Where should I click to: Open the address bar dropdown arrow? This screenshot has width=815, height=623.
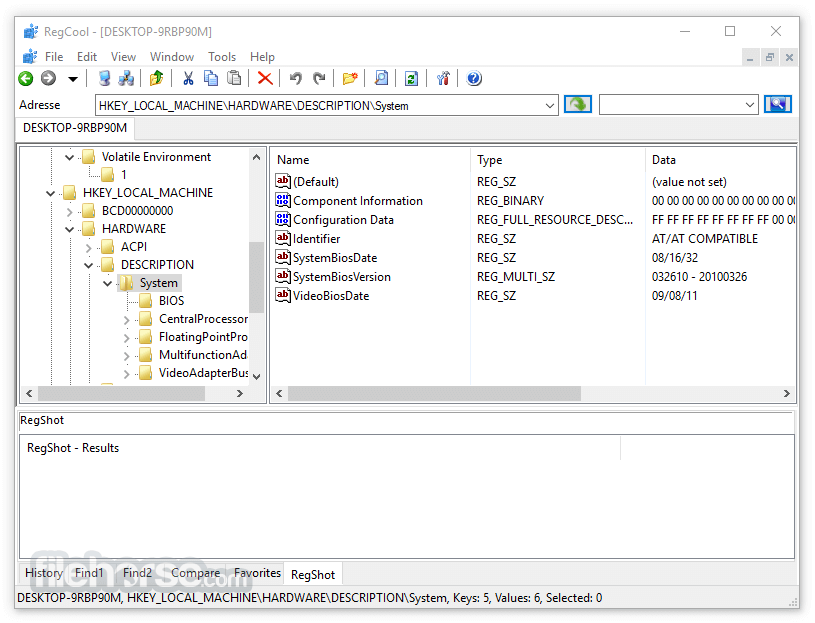click(x=550, y=105)
